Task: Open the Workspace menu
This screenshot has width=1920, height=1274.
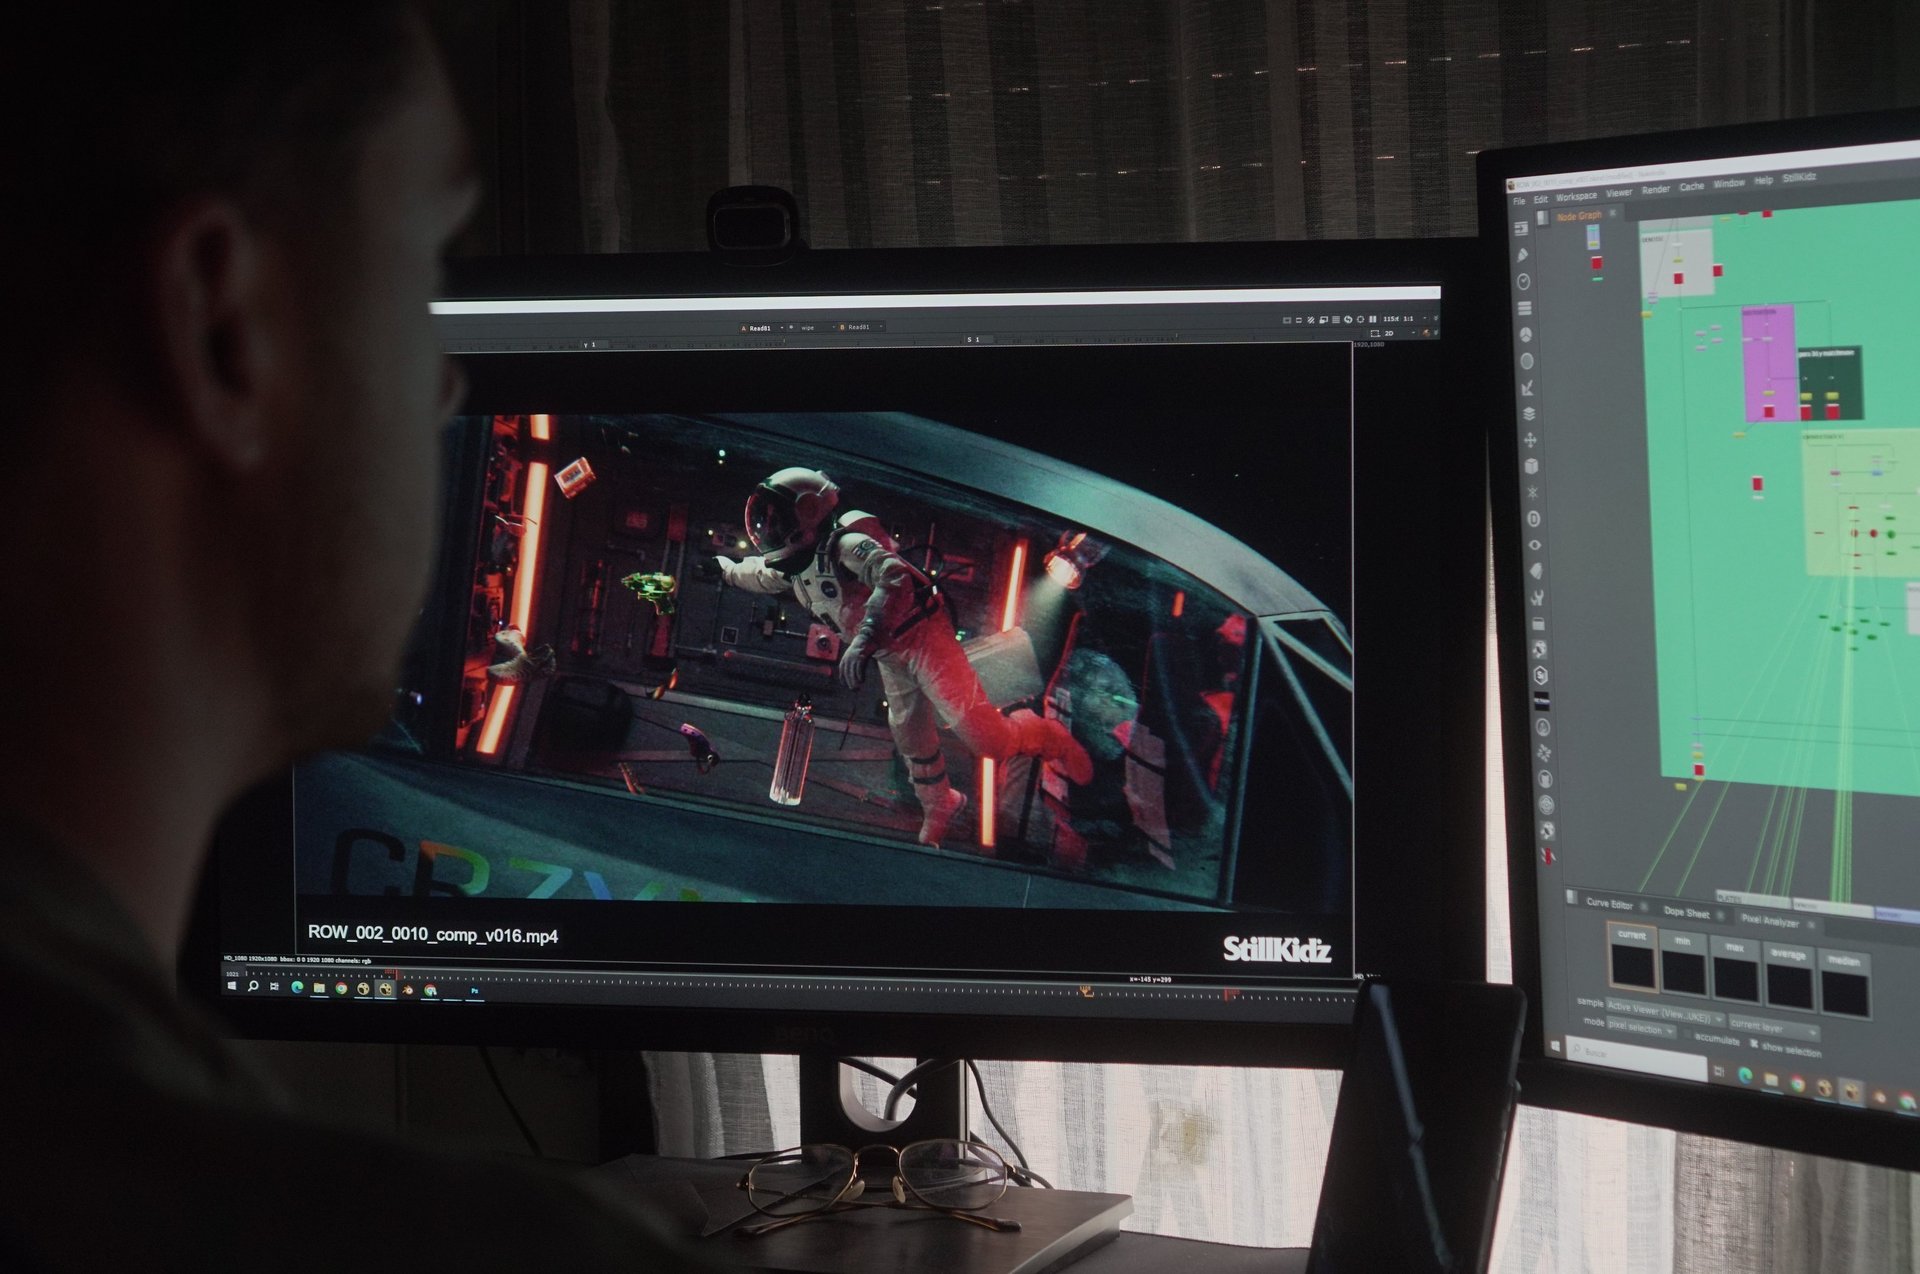Action: (x=1576, y=197)
